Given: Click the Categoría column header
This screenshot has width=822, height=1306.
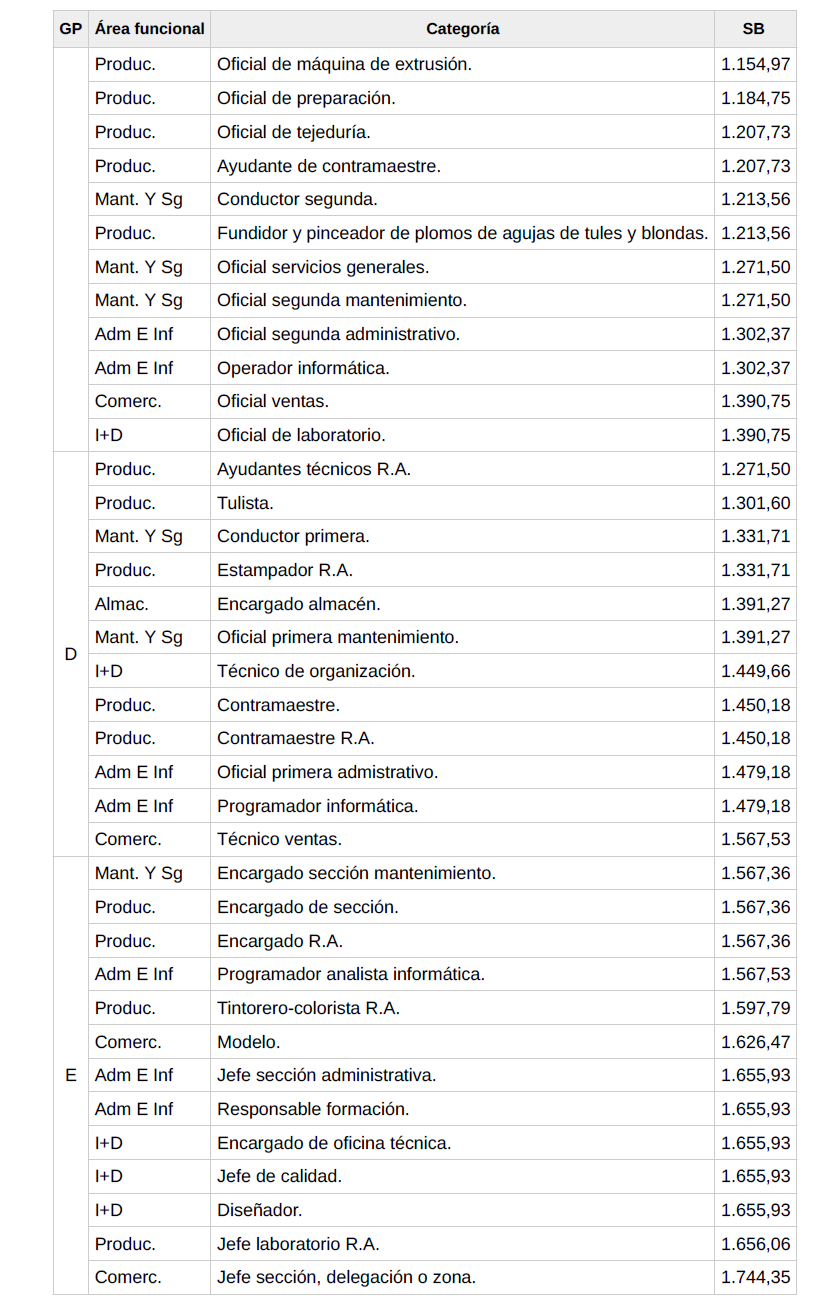Looking at the screenshot, I should click(462, 29).
